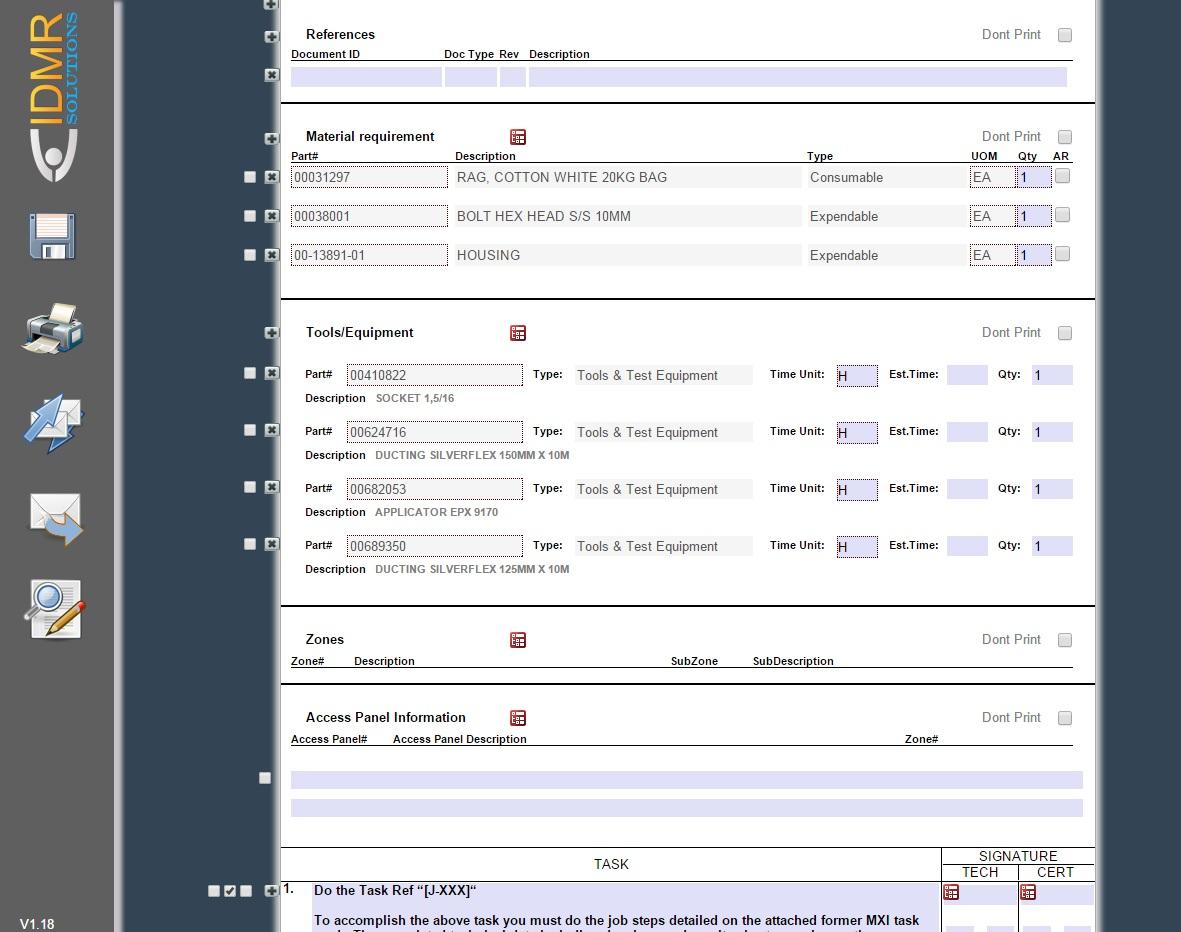Click the IDMR Solutions logo
Image resolution: width=1181 pixels, height=932 pixels.
(53, 96)
